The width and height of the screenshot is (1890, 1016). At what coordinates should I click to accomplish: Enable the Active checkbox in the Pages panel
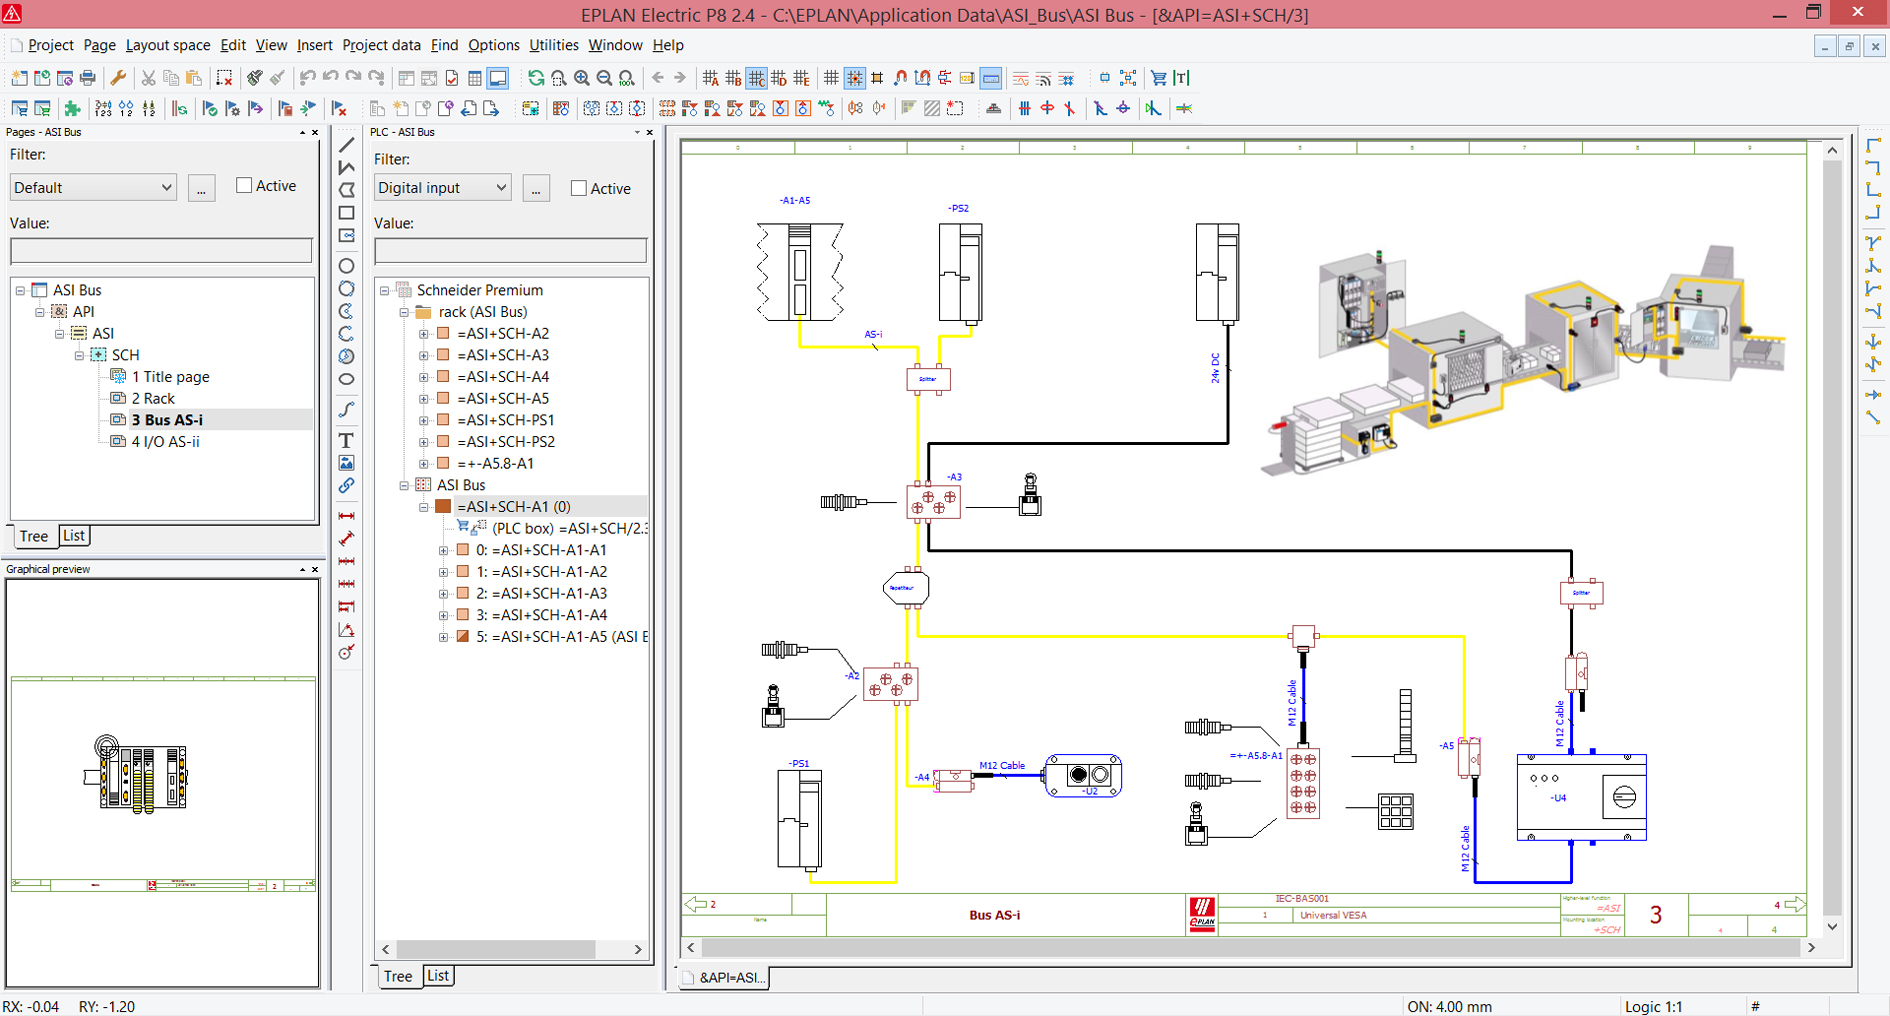(243, 185)
